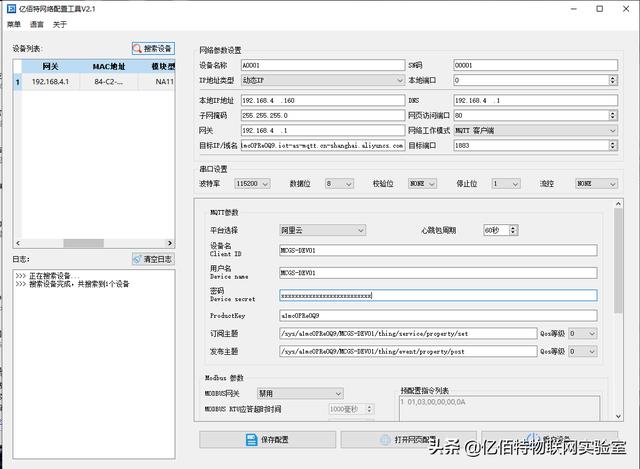Click the 网关 input field

click(x=323, y=131)
